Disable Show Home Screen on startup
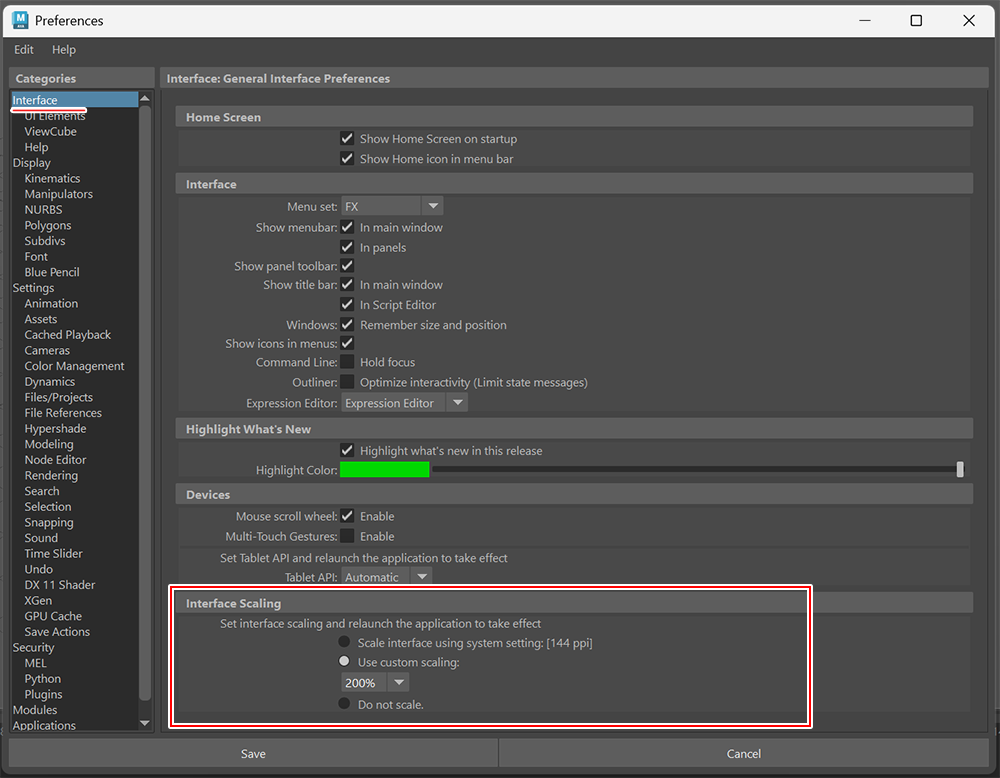The height and width of the screenshot is (778, 1000). click(347, 138)
